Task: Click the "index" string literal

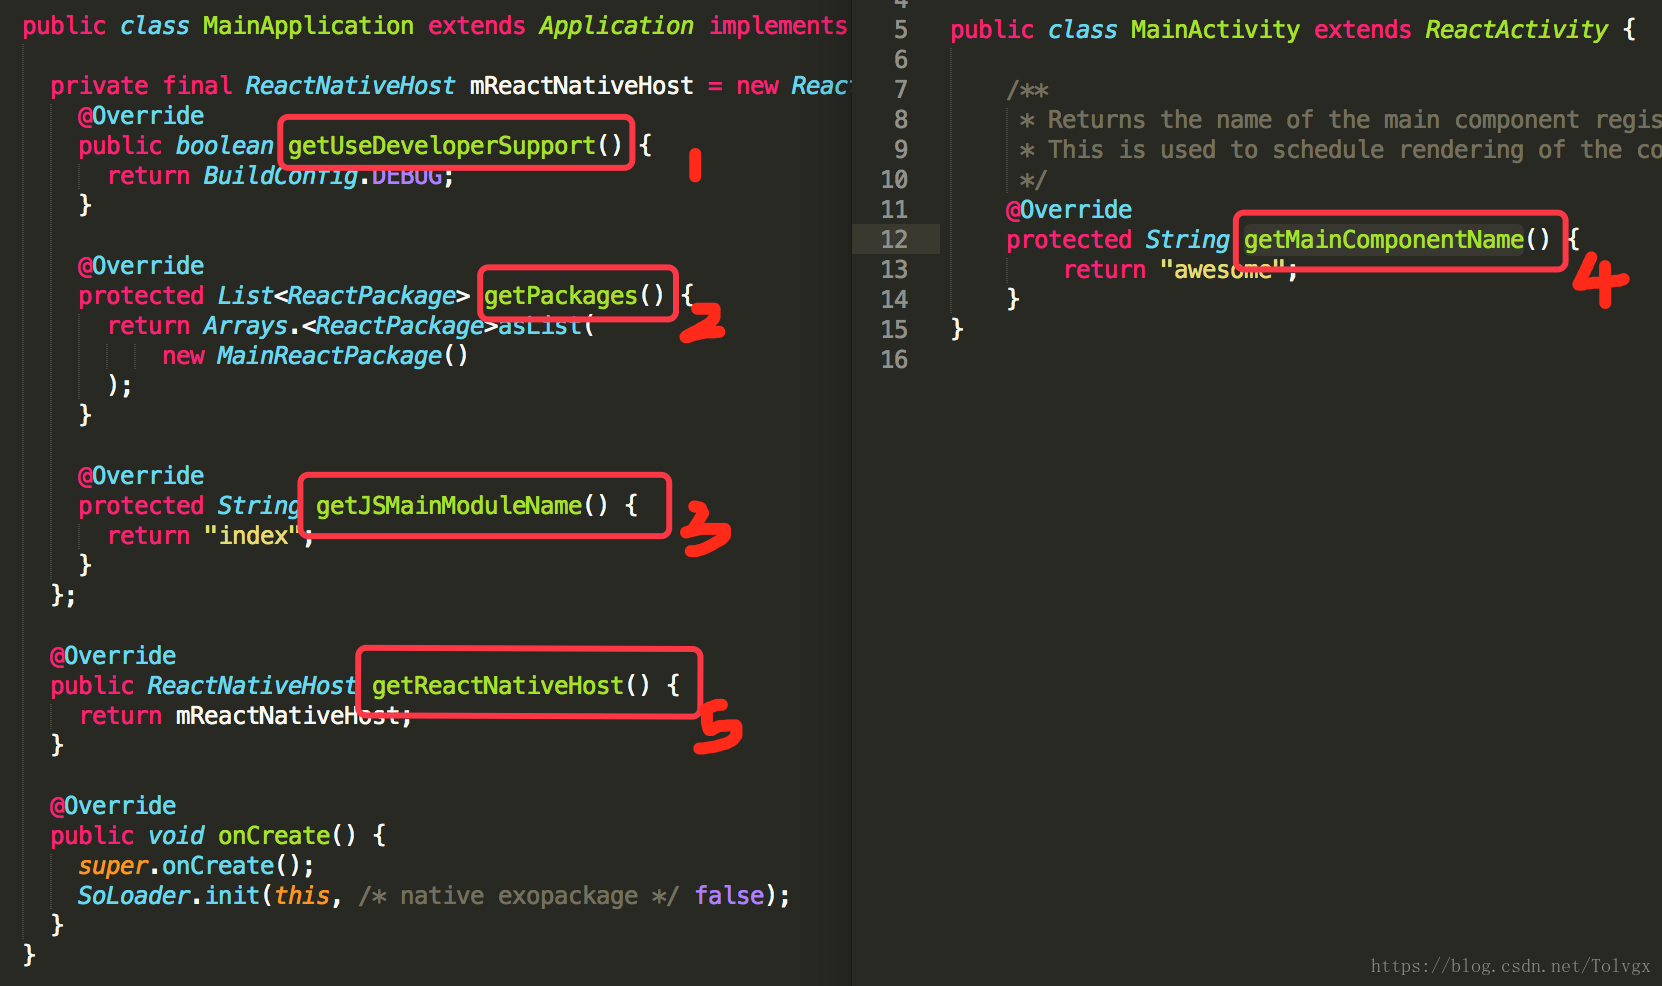Action: click(252, 536)
